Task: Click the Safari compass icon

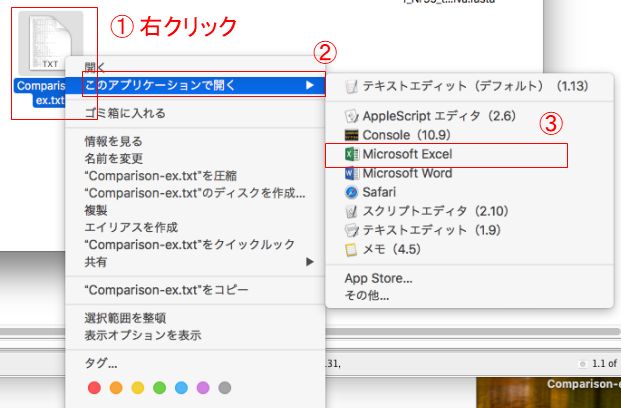Action: (351, 192)
